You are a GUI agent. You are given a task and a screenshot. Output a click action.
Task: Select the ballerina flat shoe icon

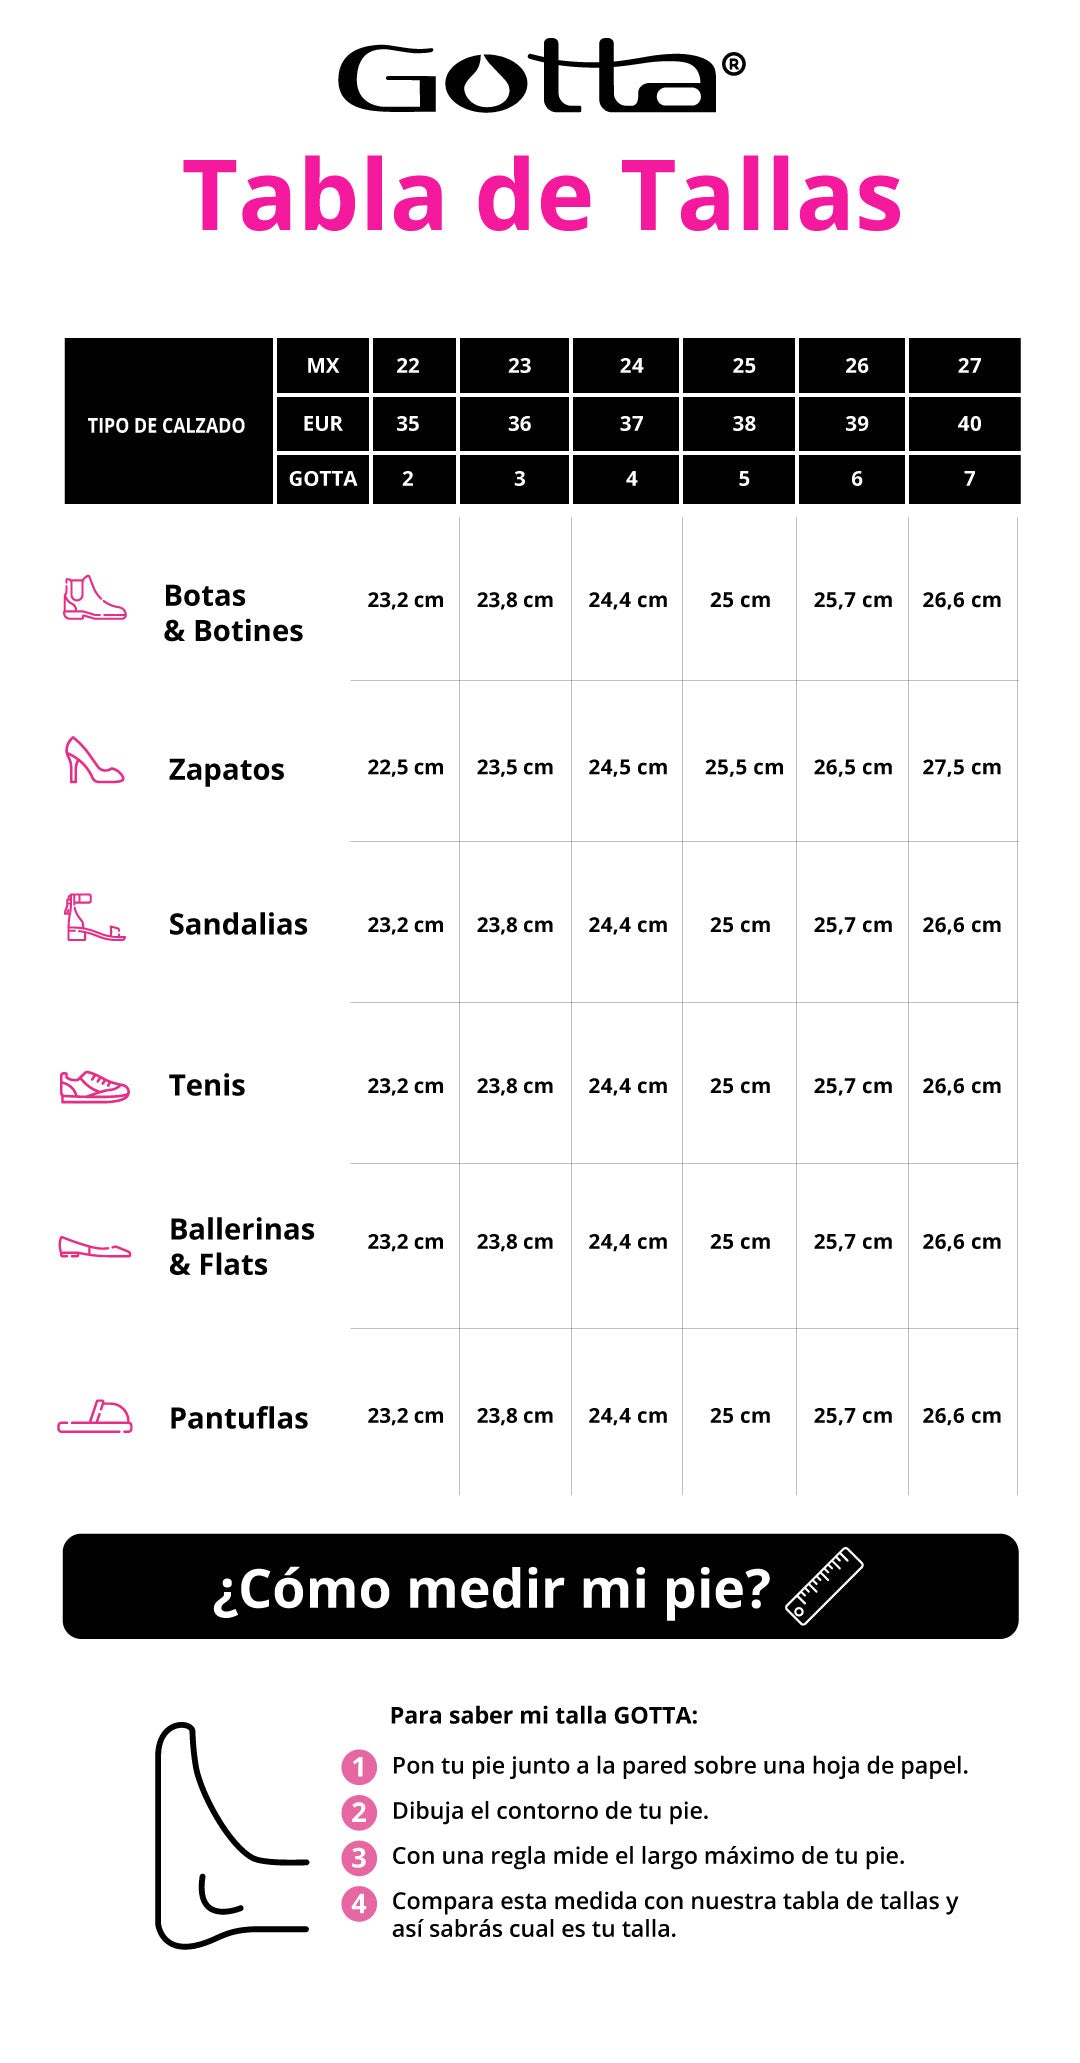94,1247
